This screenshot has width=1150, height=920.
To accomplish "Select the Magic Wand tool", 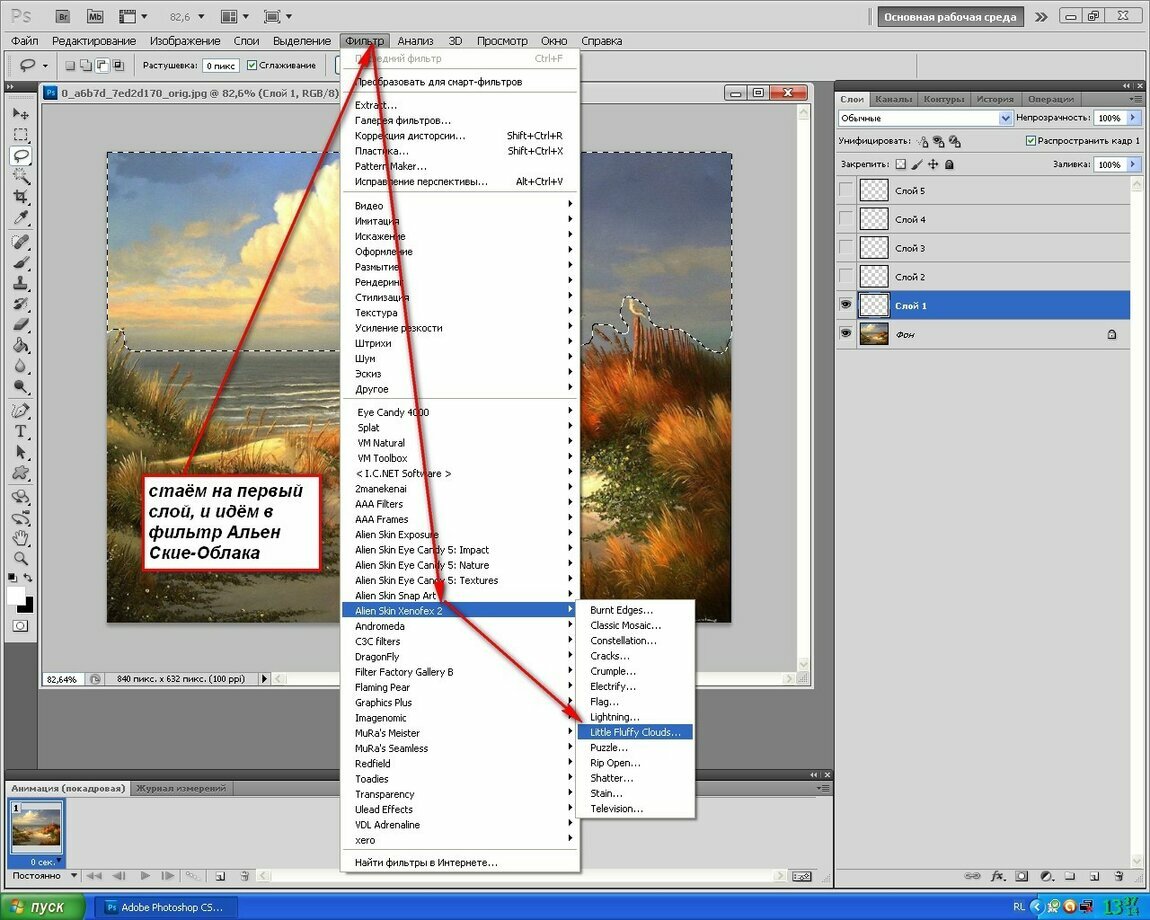I will 21,175.
